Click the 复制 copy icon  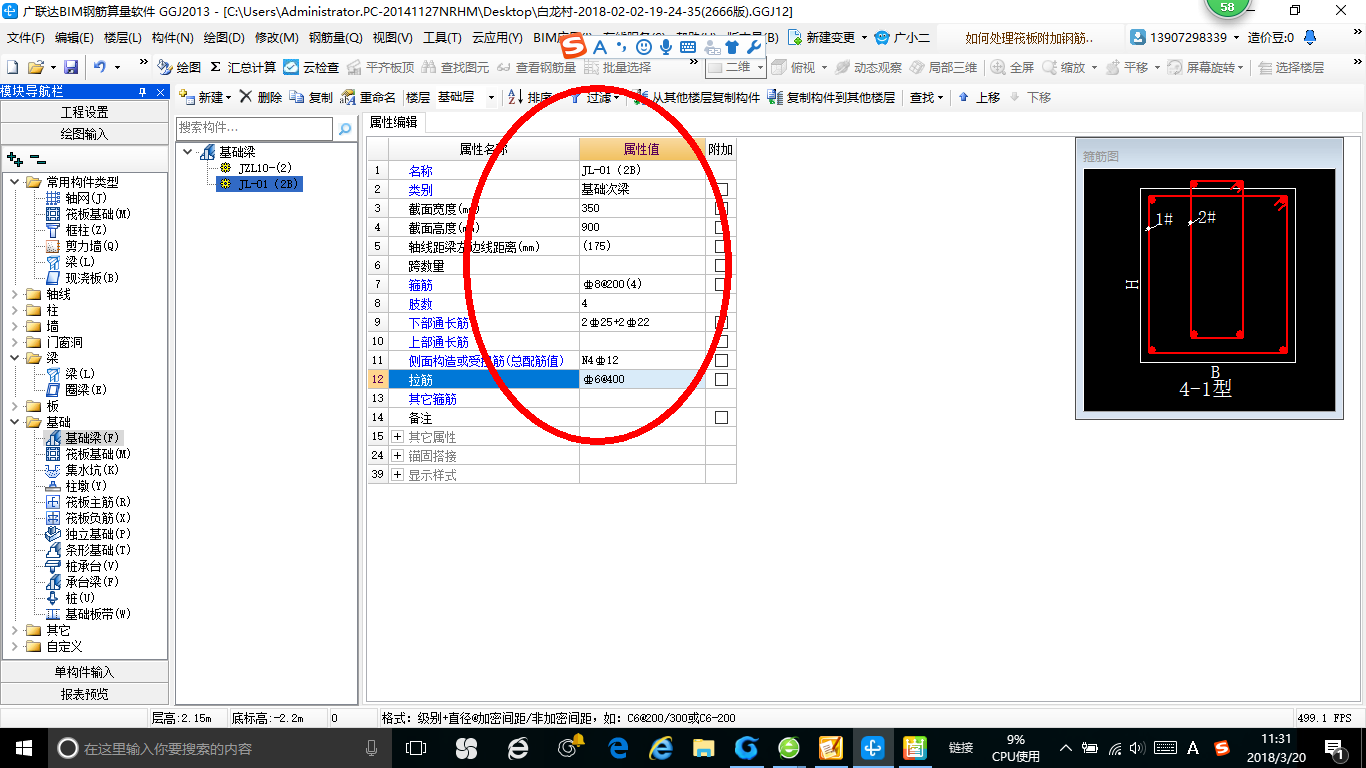click(297, 97)
